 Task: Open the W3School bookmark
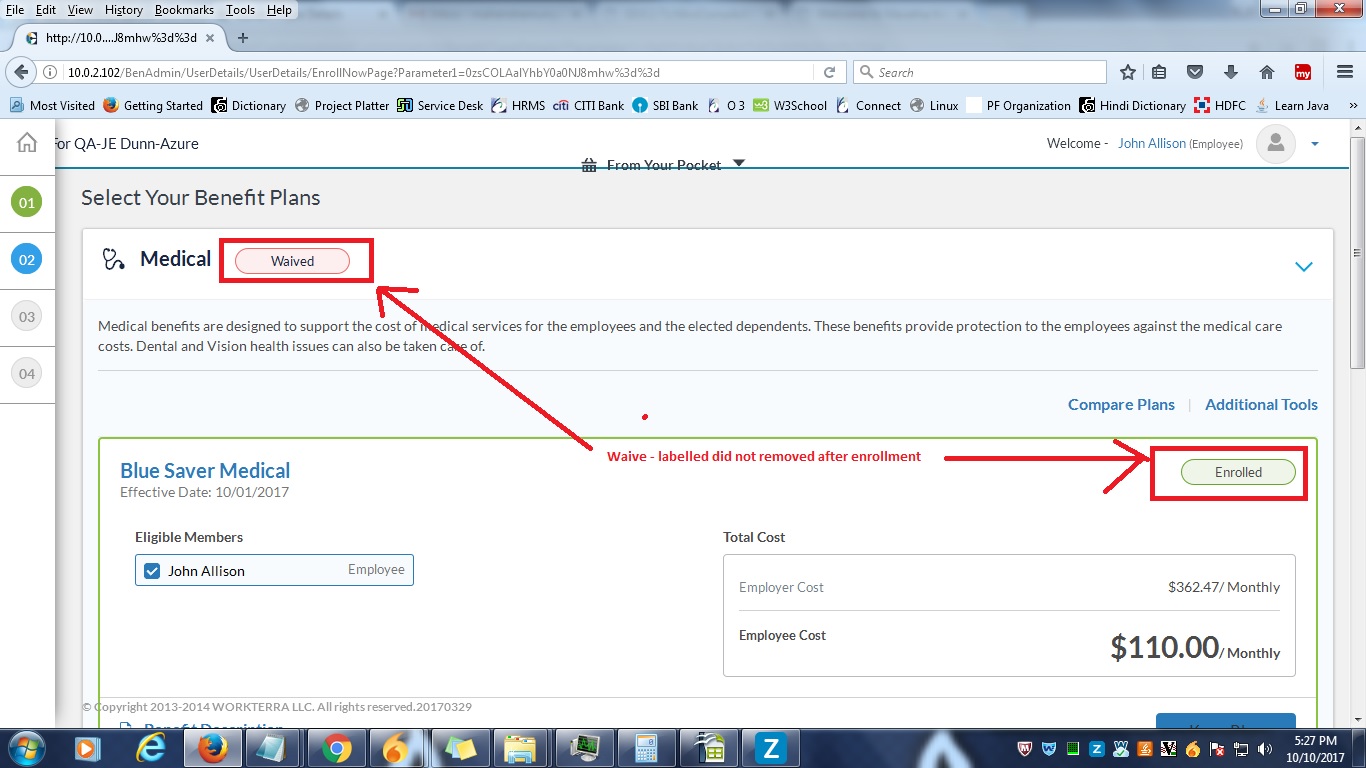[790, 105]
